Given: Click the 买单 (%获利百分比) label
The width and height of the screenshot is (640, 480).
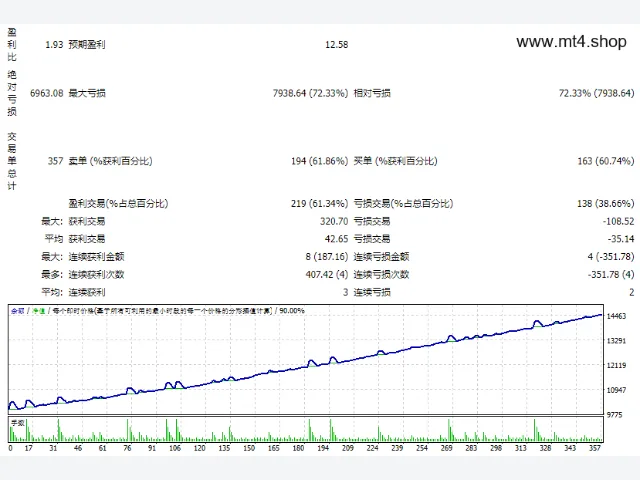Looking at the screenshot, I should pos(395,161).
